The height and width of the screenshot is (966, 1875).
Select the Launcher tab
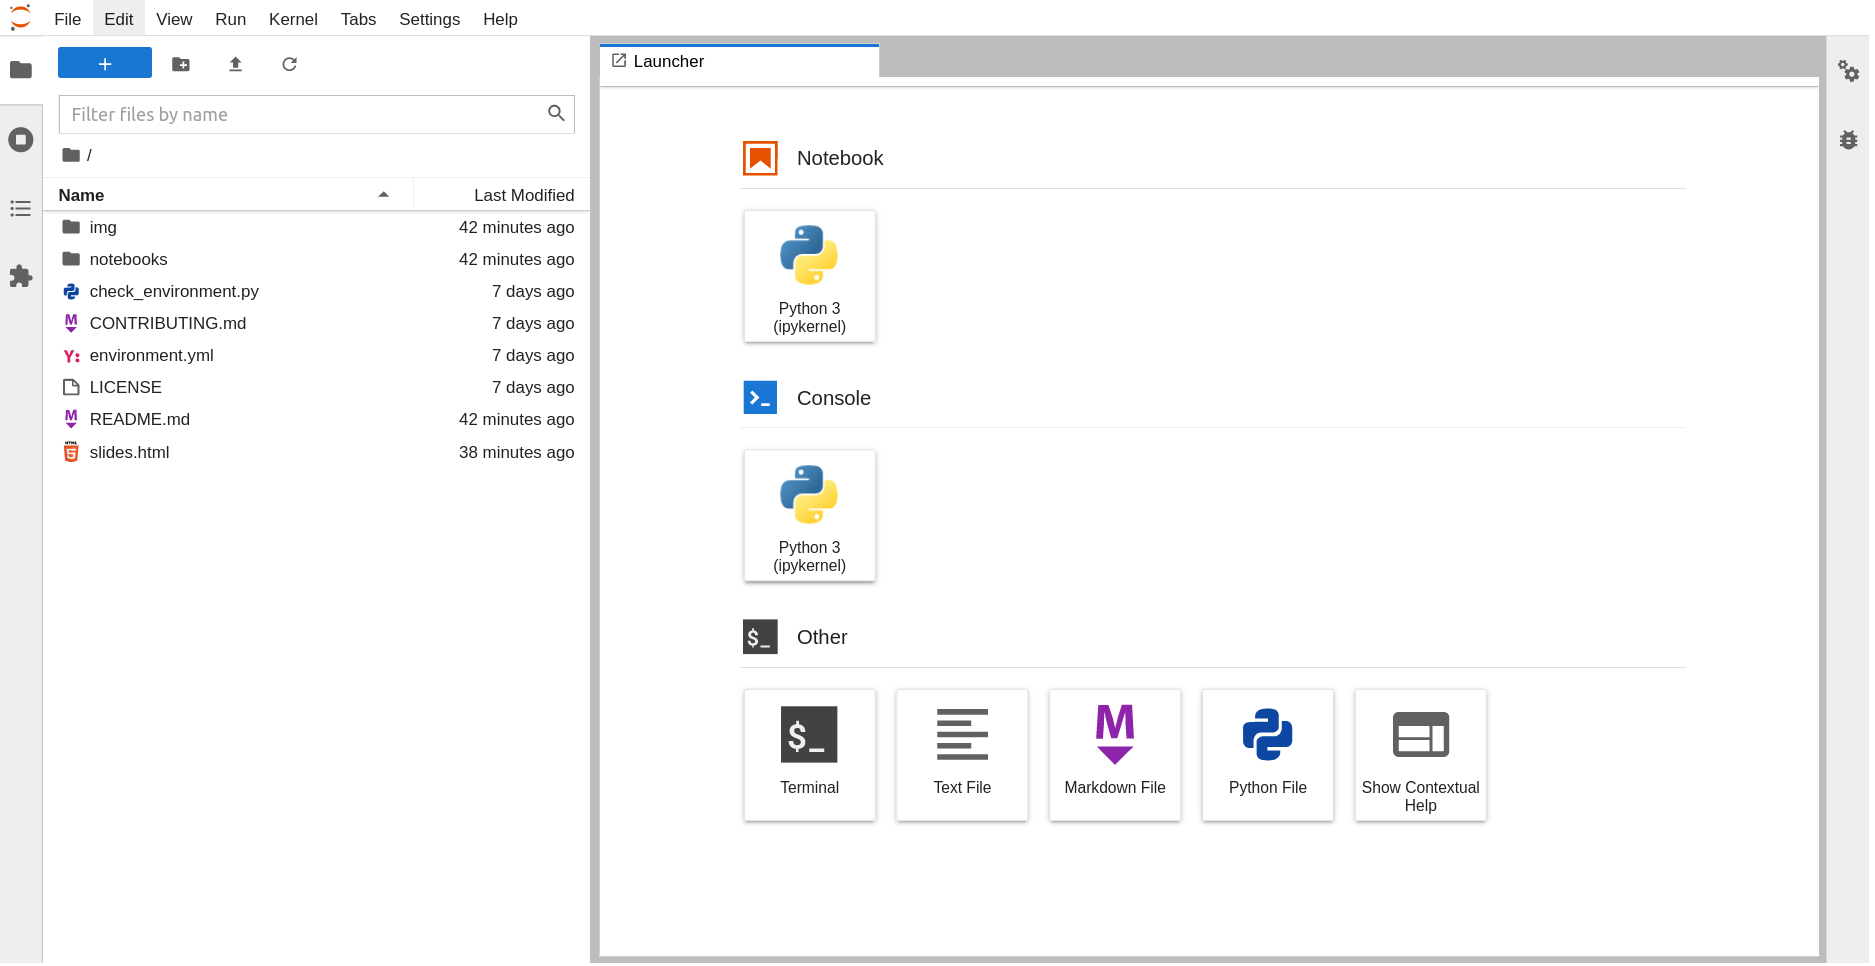[668, 61]
